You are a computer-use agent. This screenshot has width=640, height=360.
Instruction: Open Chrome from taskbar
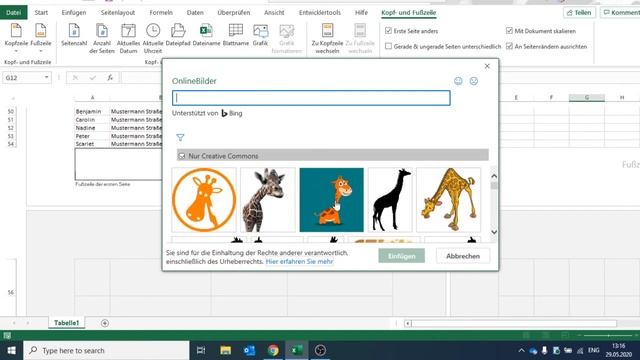tap(273, 350)
